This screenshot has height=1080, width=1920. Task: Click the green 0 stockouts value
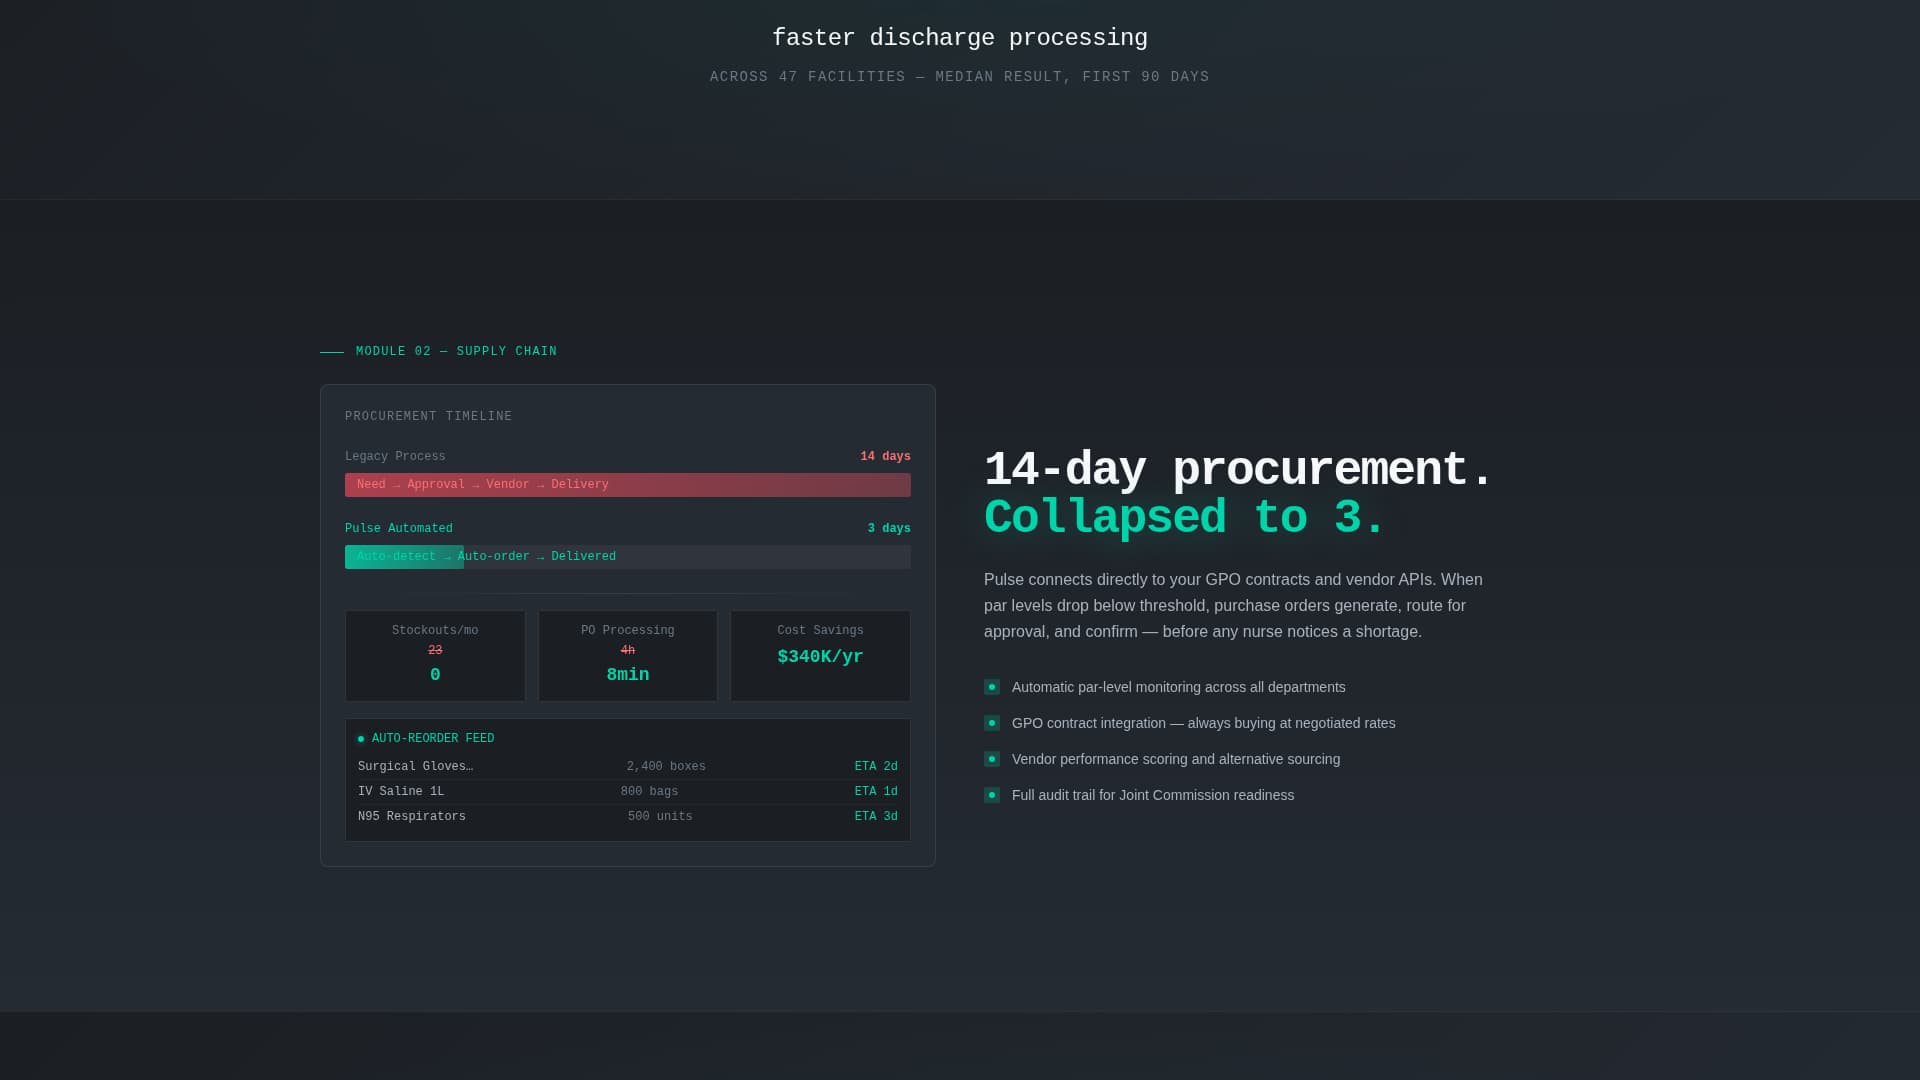pyautogui.click(x=435, y=675)
